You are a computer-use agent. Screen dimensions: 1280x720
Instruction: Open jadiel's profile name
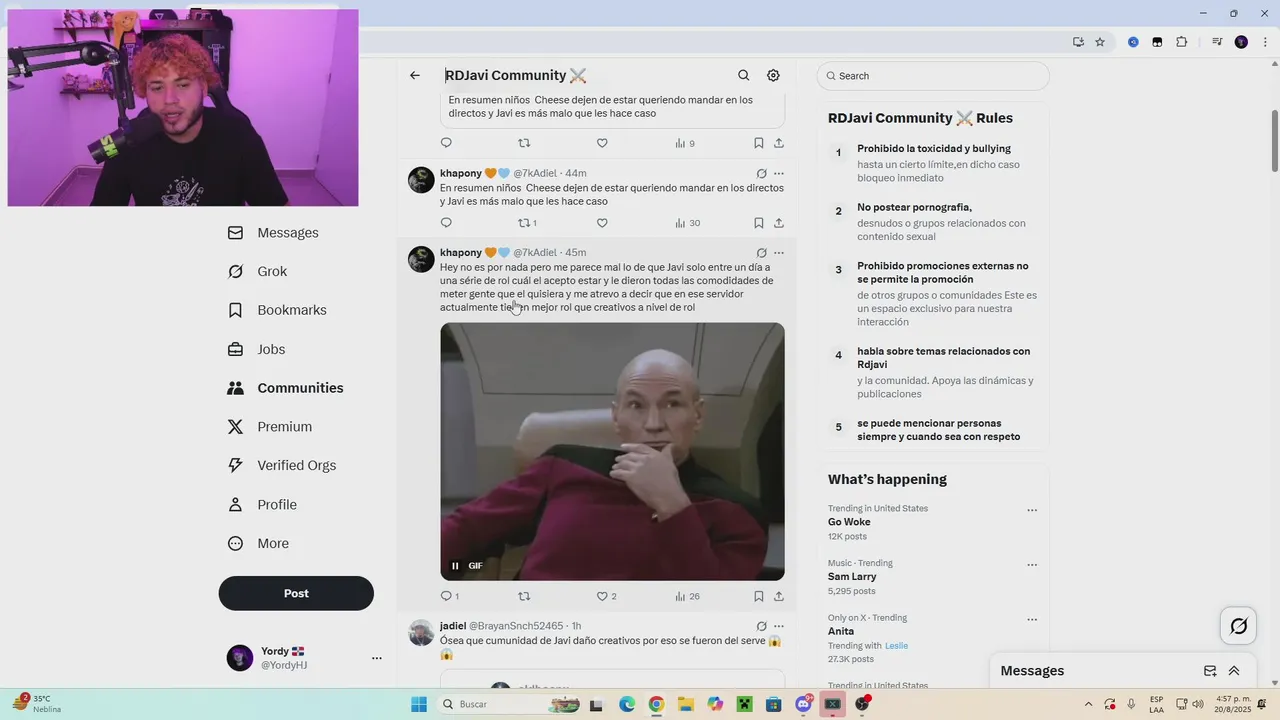point(453,626)
